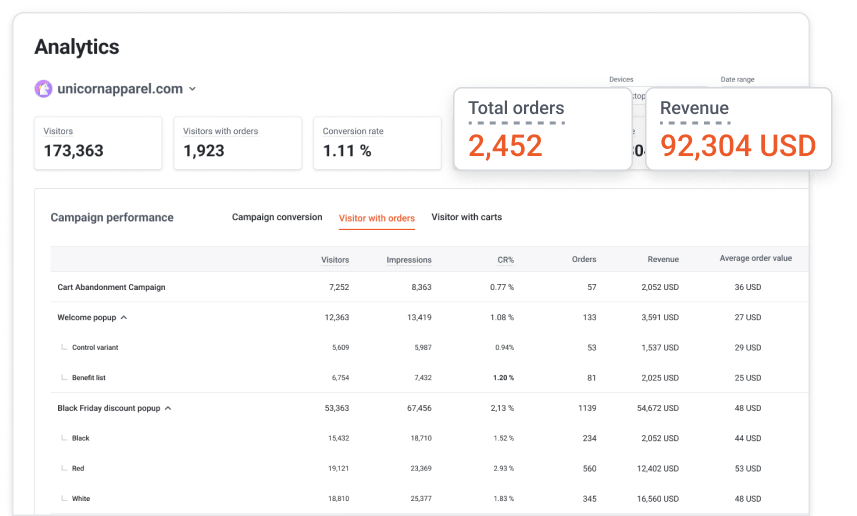Click the Conversion rate 1.11 % card
857x516 pixels.
click(377, 143)
